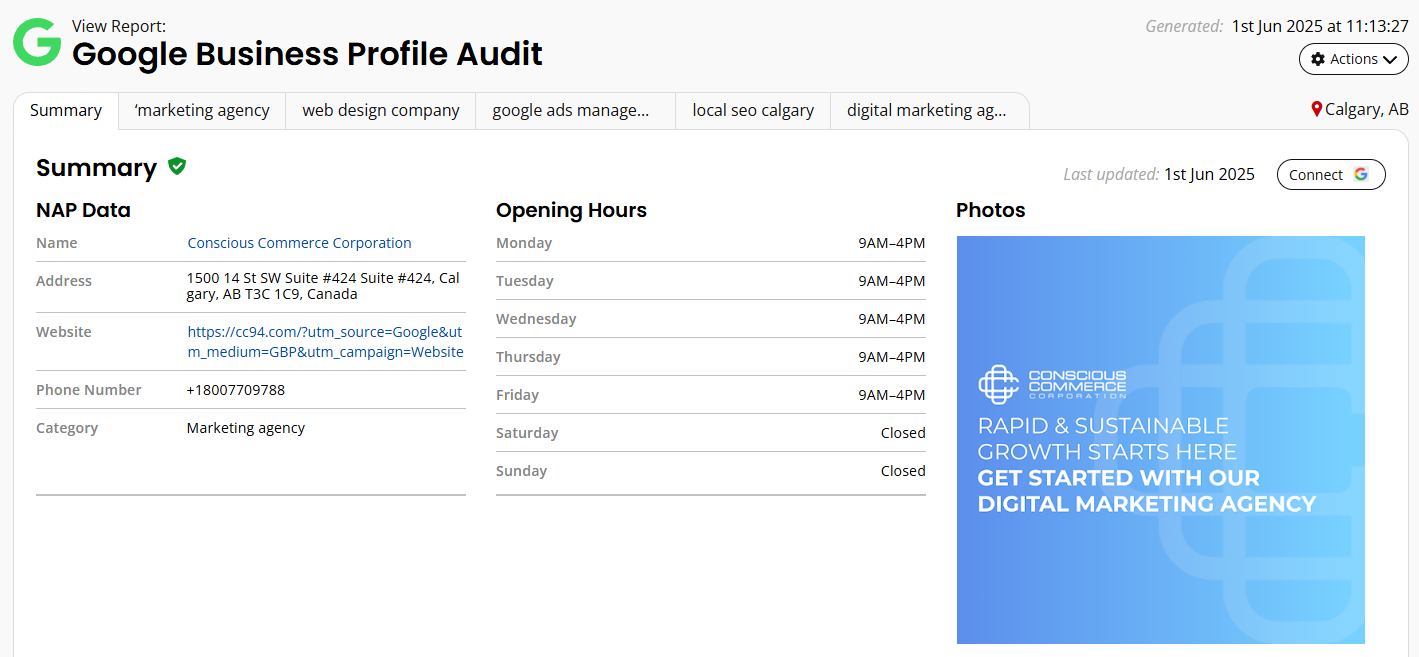Open the Actions dropdown menu

pos(1353,59)
